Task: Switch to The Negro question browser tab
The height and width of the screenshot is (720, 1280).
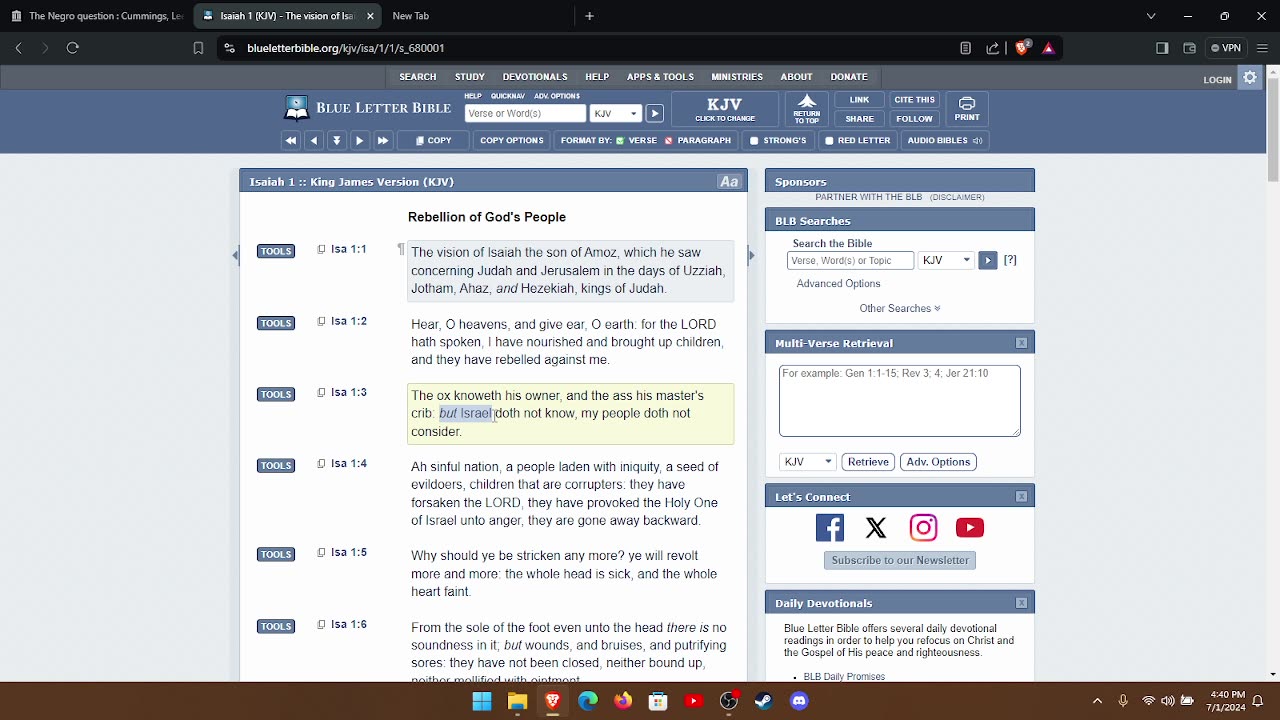Action: click(96, 16)
